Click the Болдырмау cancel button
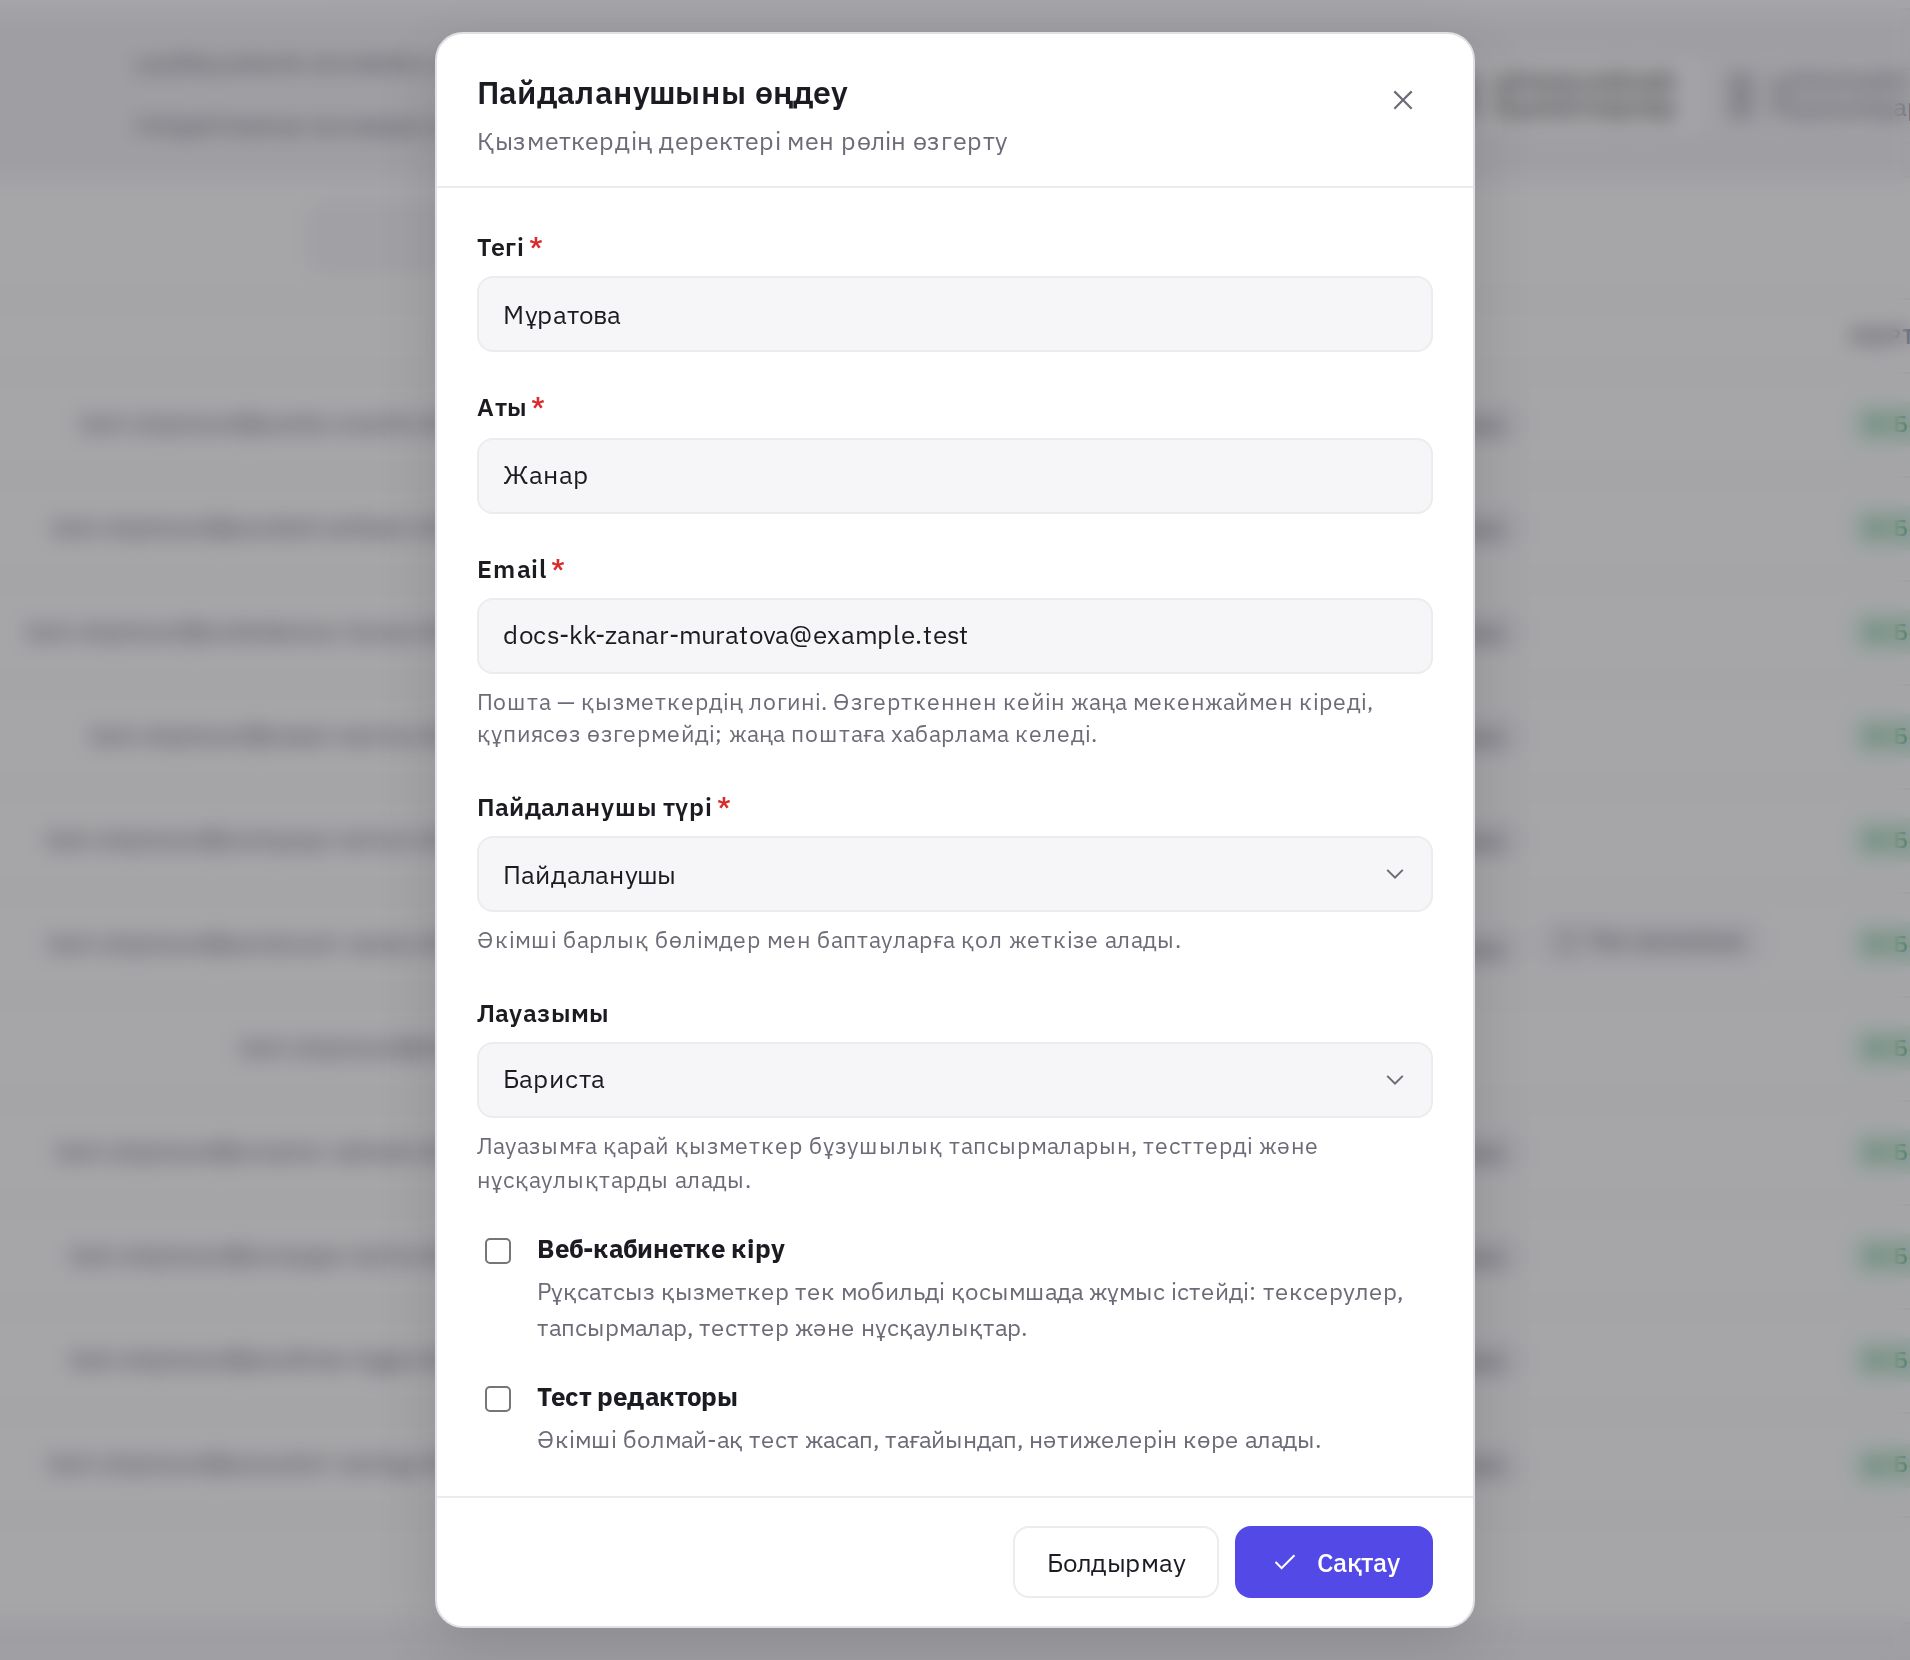The width and height of the screenshot is (1910, 1660). pyautogui.click(x=1115, y=1562)
